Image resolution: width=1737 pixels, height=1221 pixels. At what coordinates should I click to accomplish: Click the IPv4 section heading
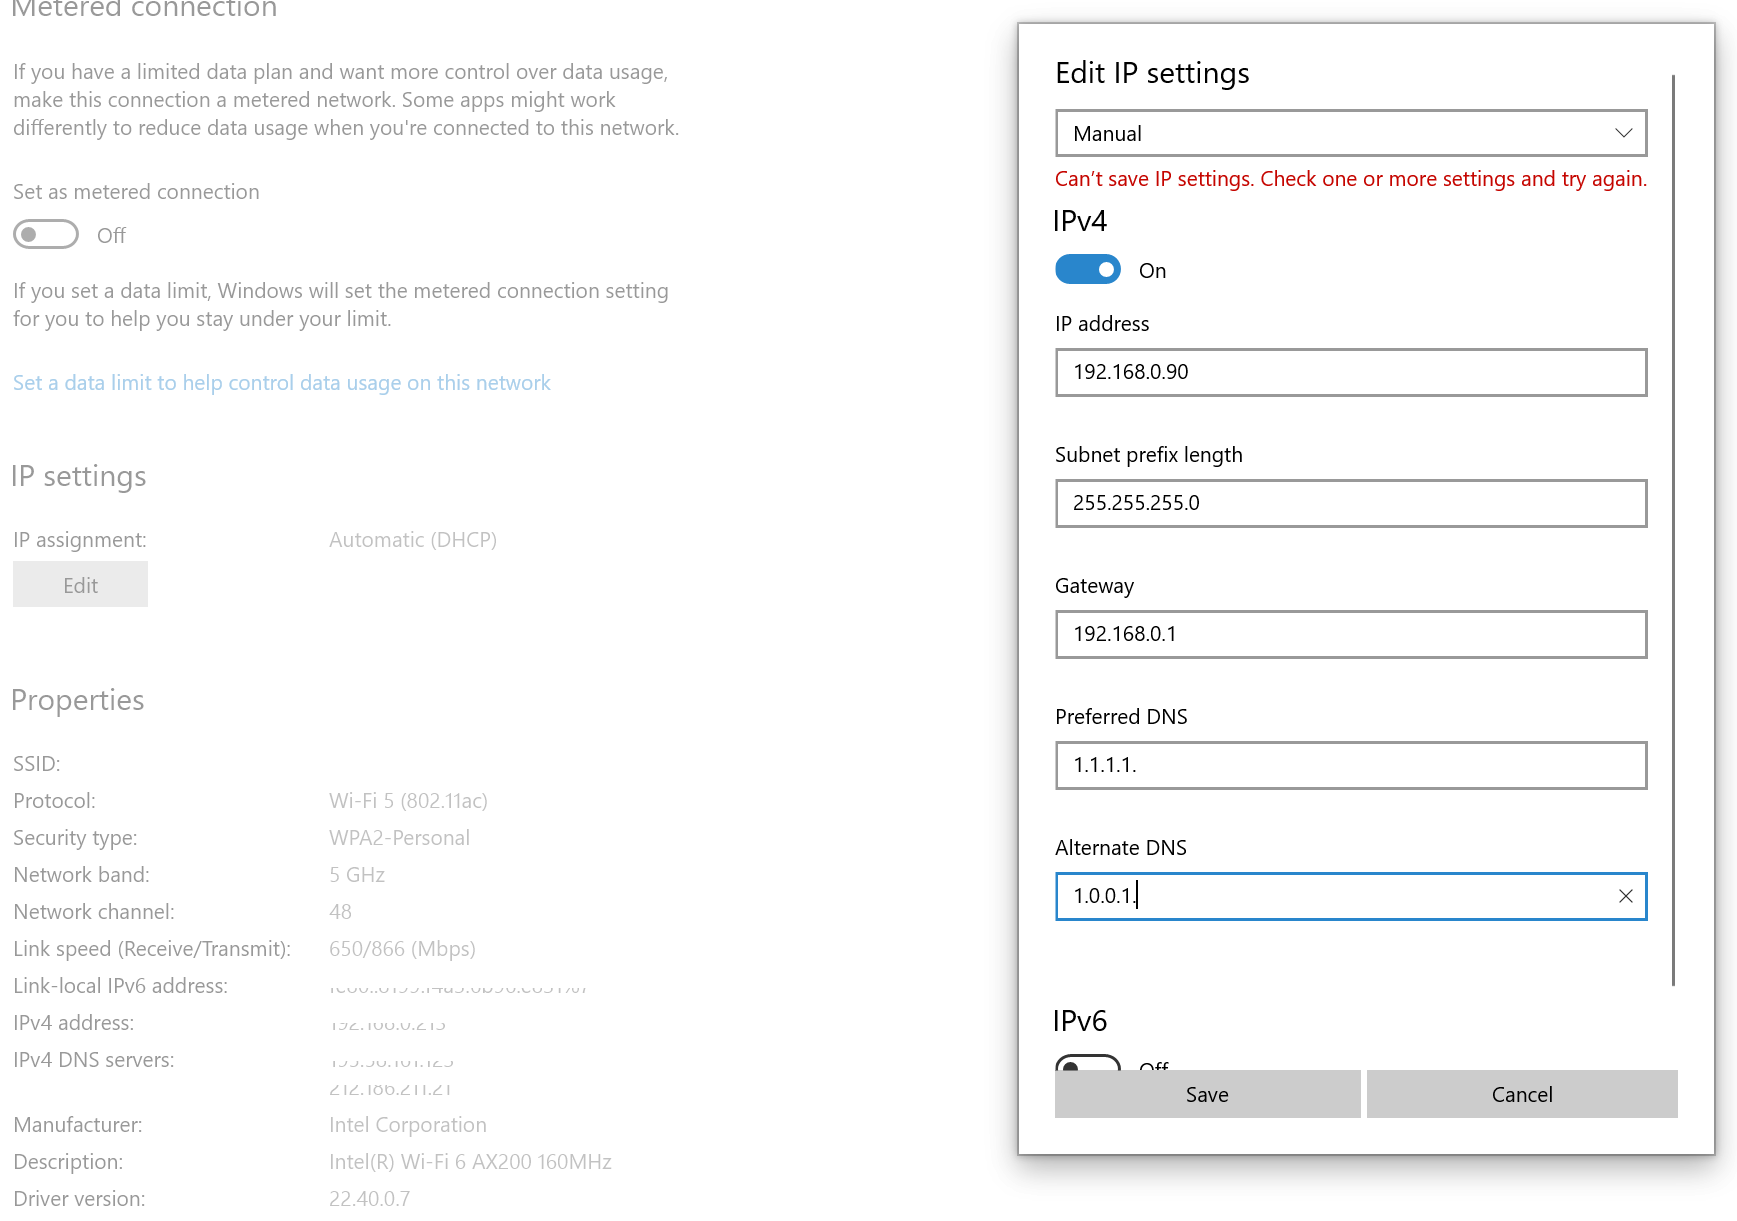1080,221
